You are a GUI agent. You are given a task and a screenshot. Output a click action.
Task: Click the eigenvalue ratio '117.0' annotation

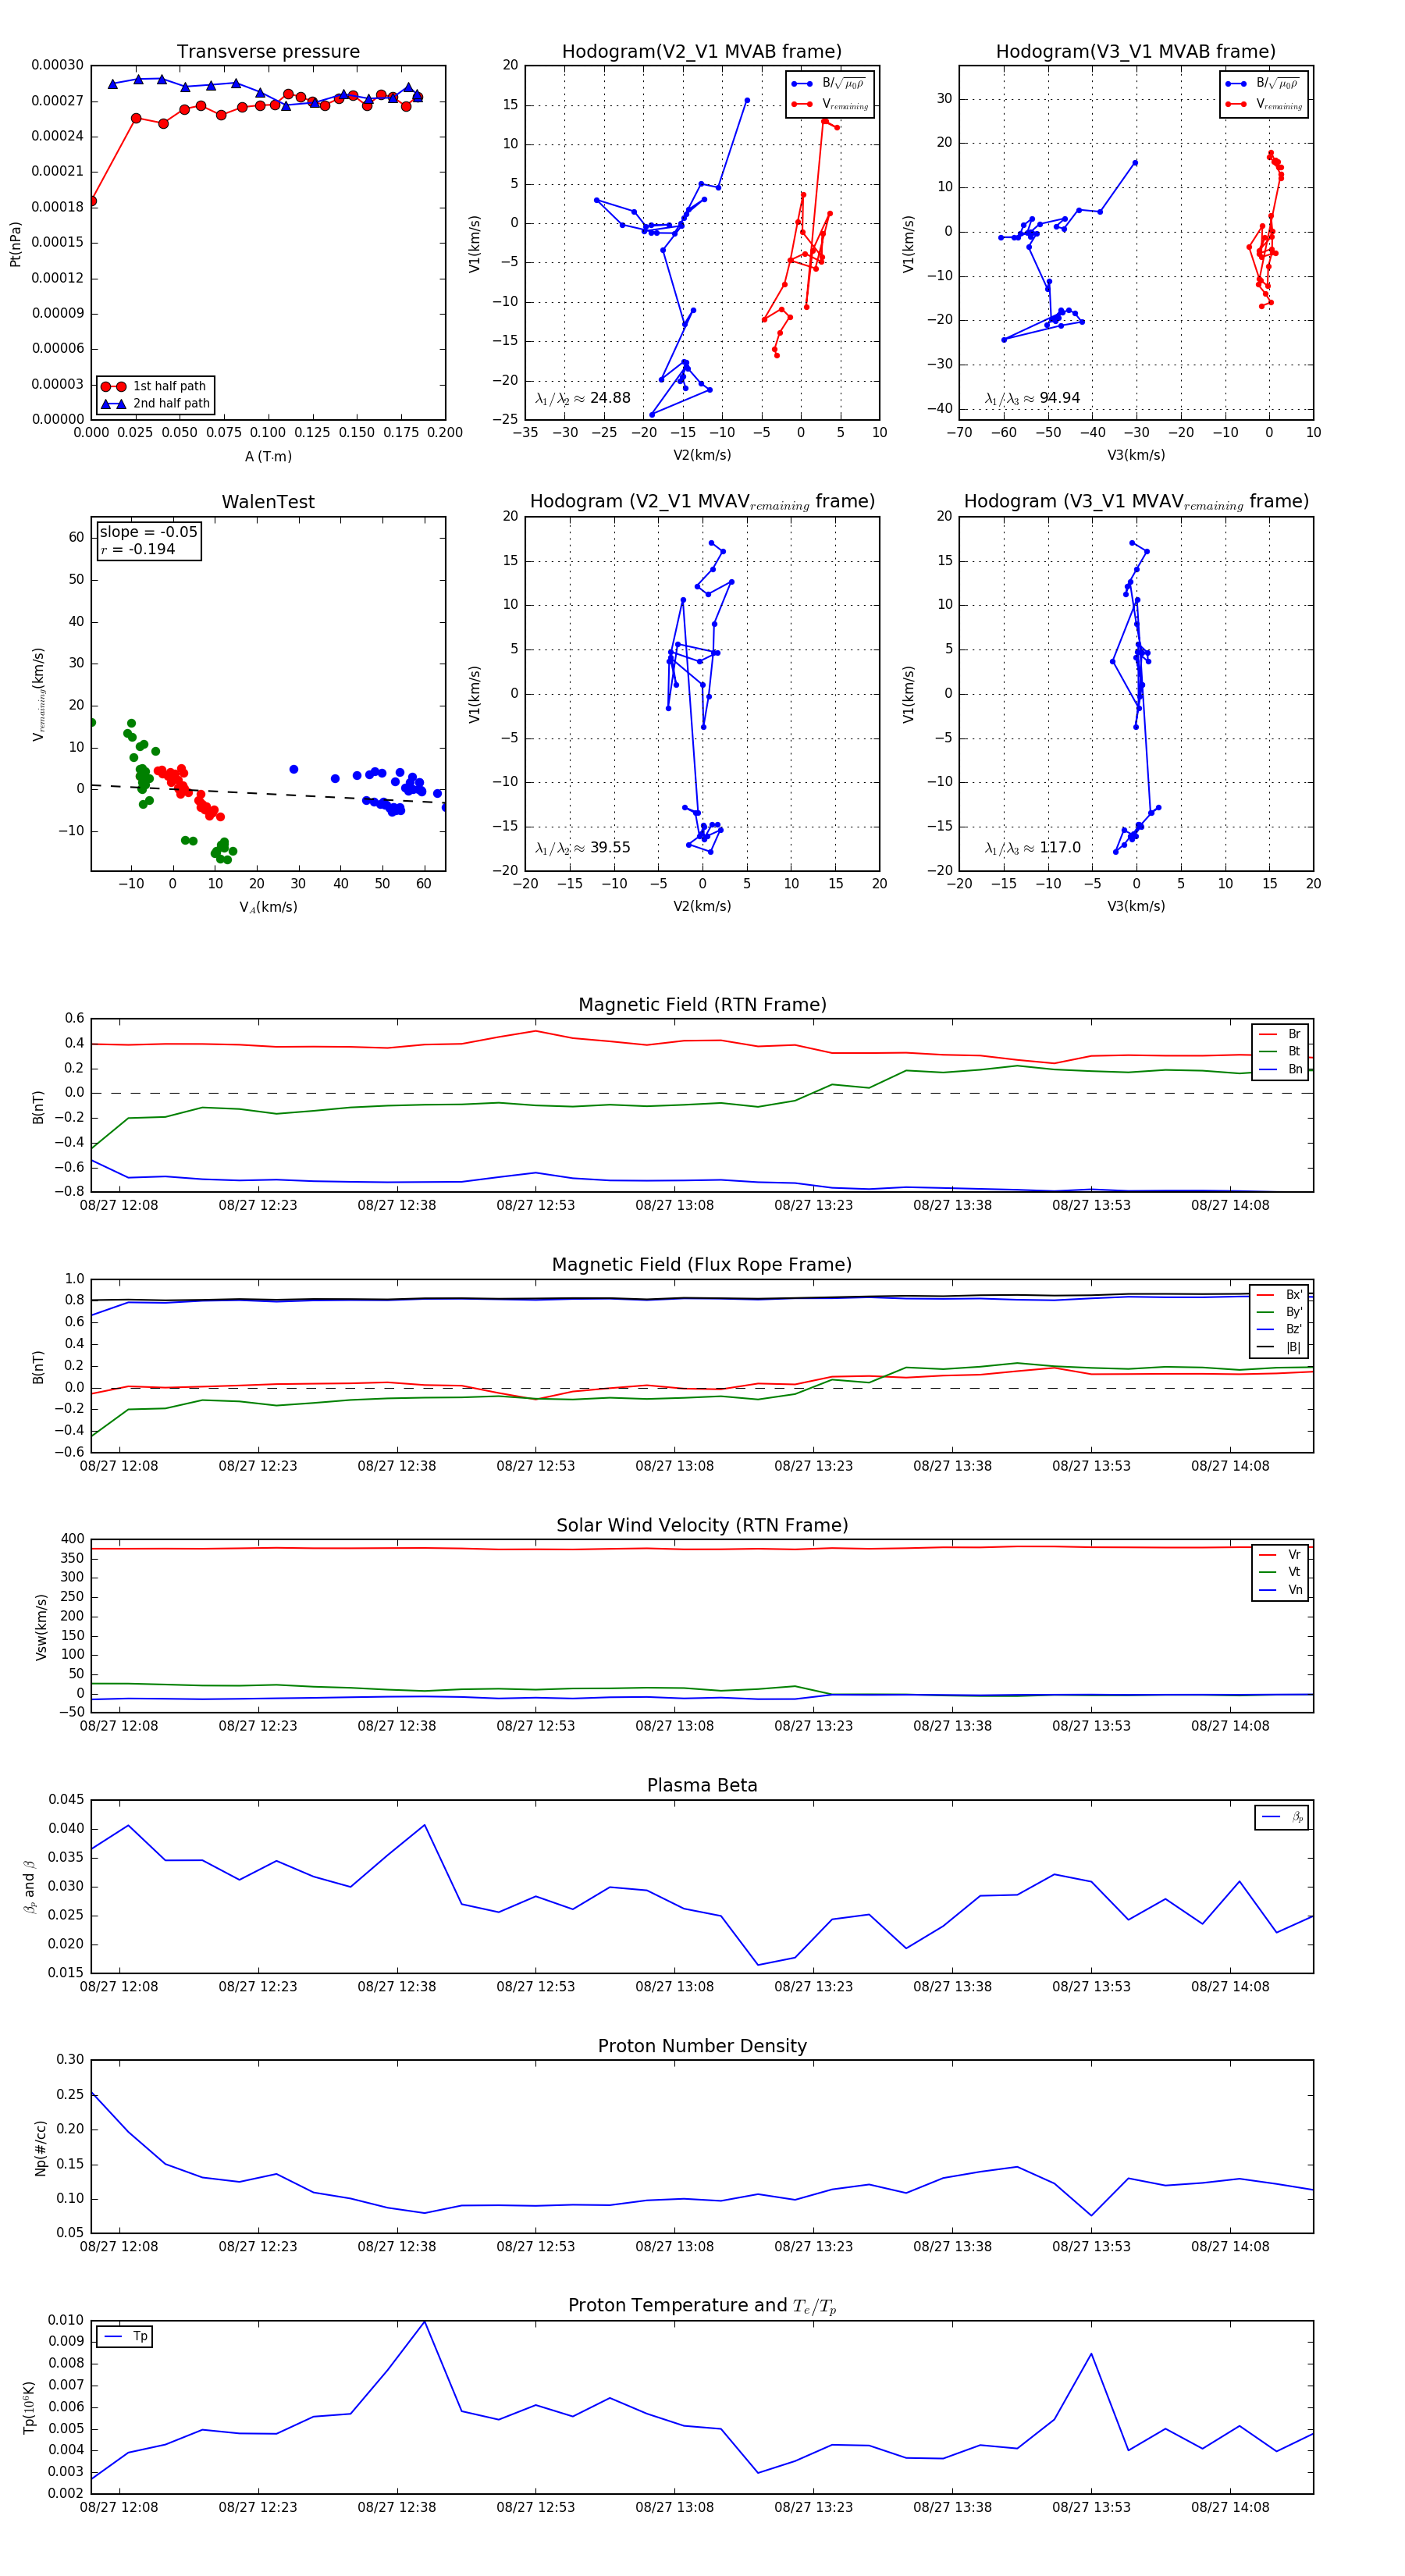(1032, 848)
